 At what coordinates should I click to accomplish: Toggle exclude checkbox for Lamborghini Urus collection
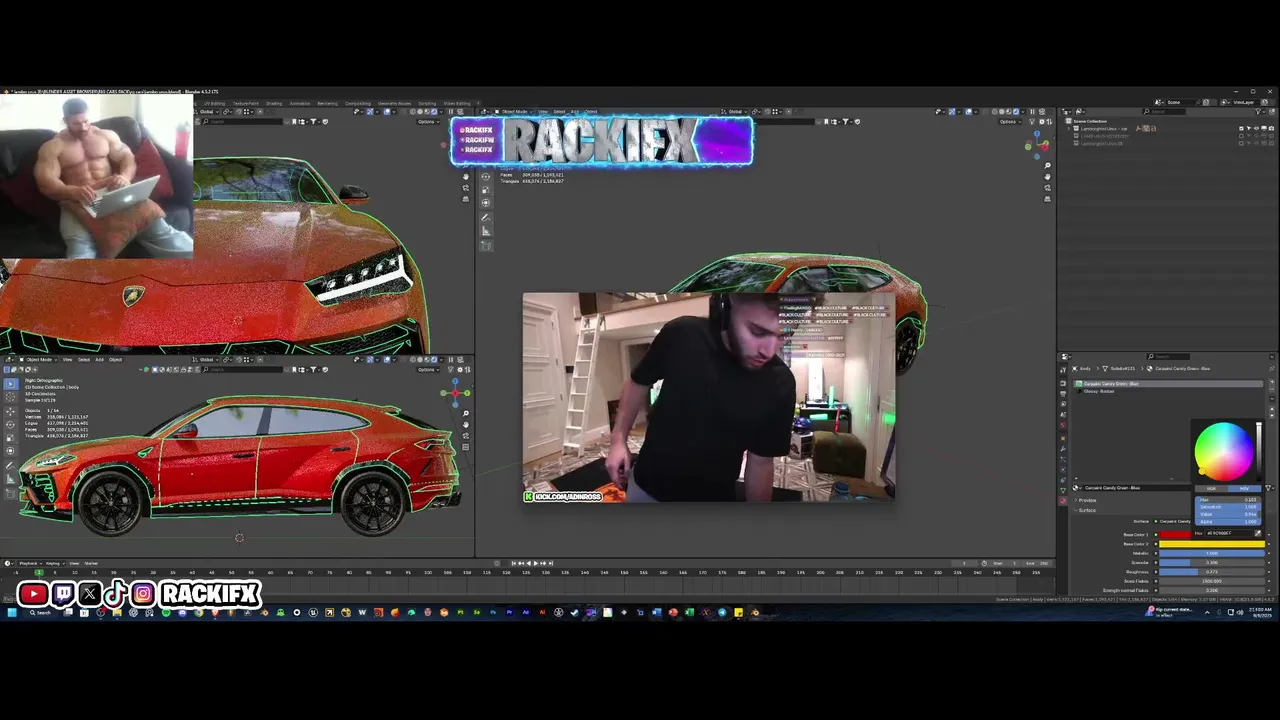click(1241, 129)
